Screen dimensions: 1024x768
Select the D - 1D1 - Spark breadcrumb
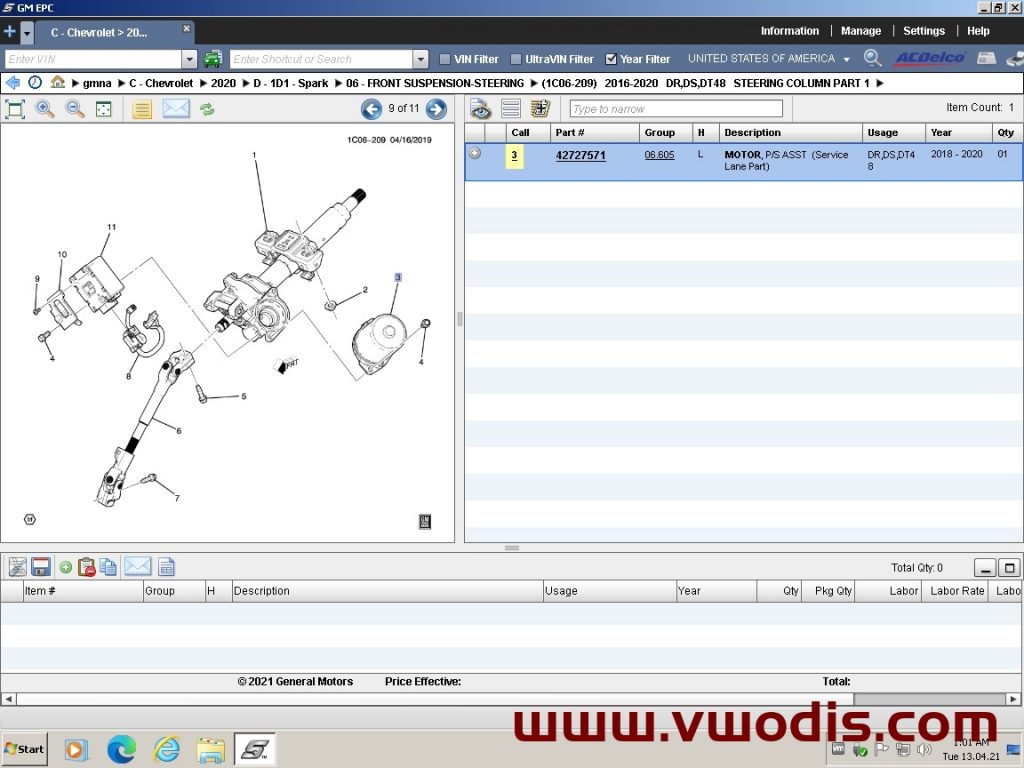point(291,84)
